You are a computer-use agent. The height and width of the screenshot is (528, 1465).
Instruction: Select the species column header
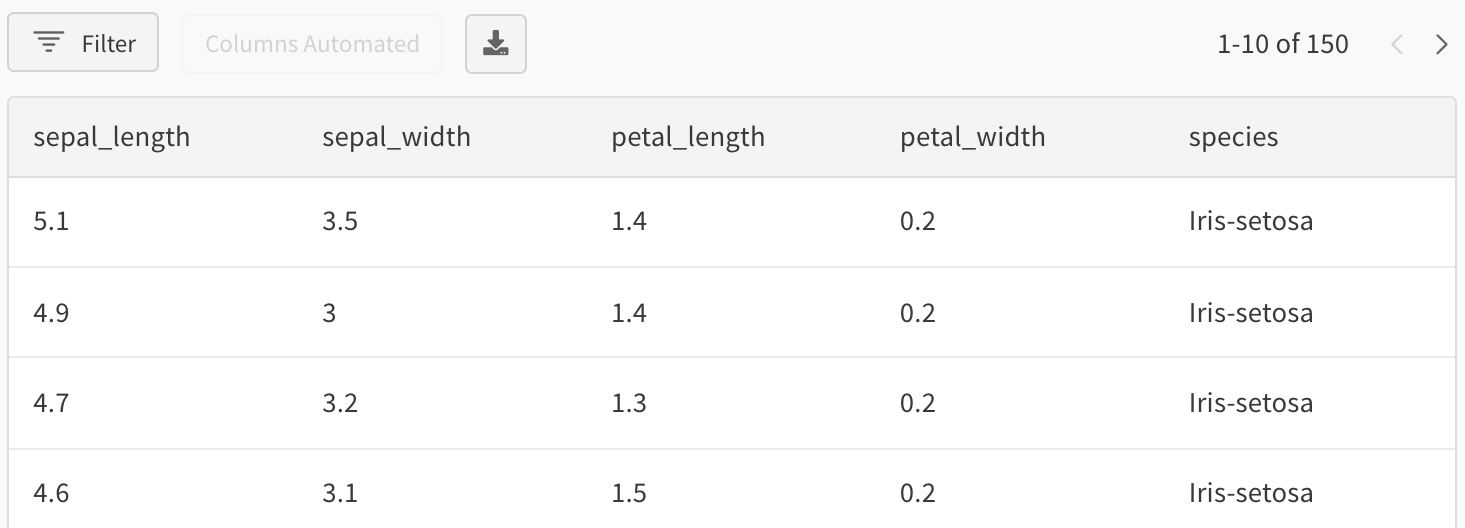[x=1233, y=137]
